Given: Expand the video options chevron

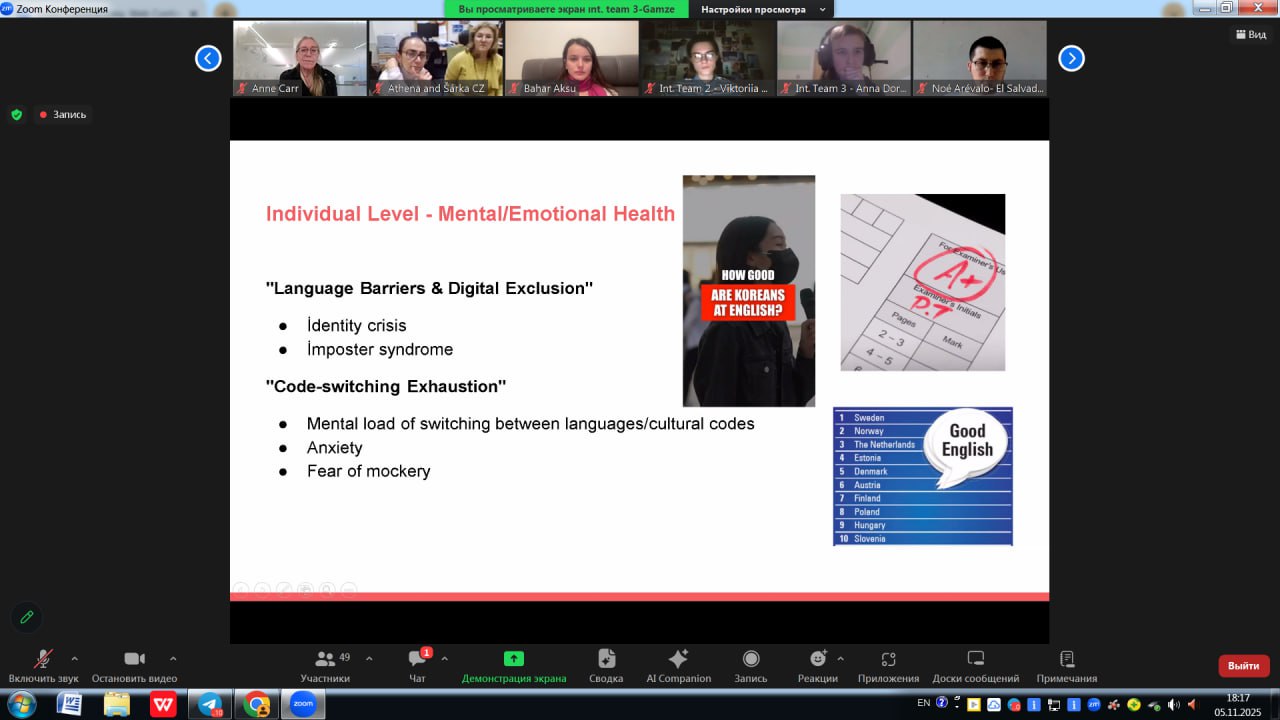Looking at the screenshot, I should click(173, 659).
